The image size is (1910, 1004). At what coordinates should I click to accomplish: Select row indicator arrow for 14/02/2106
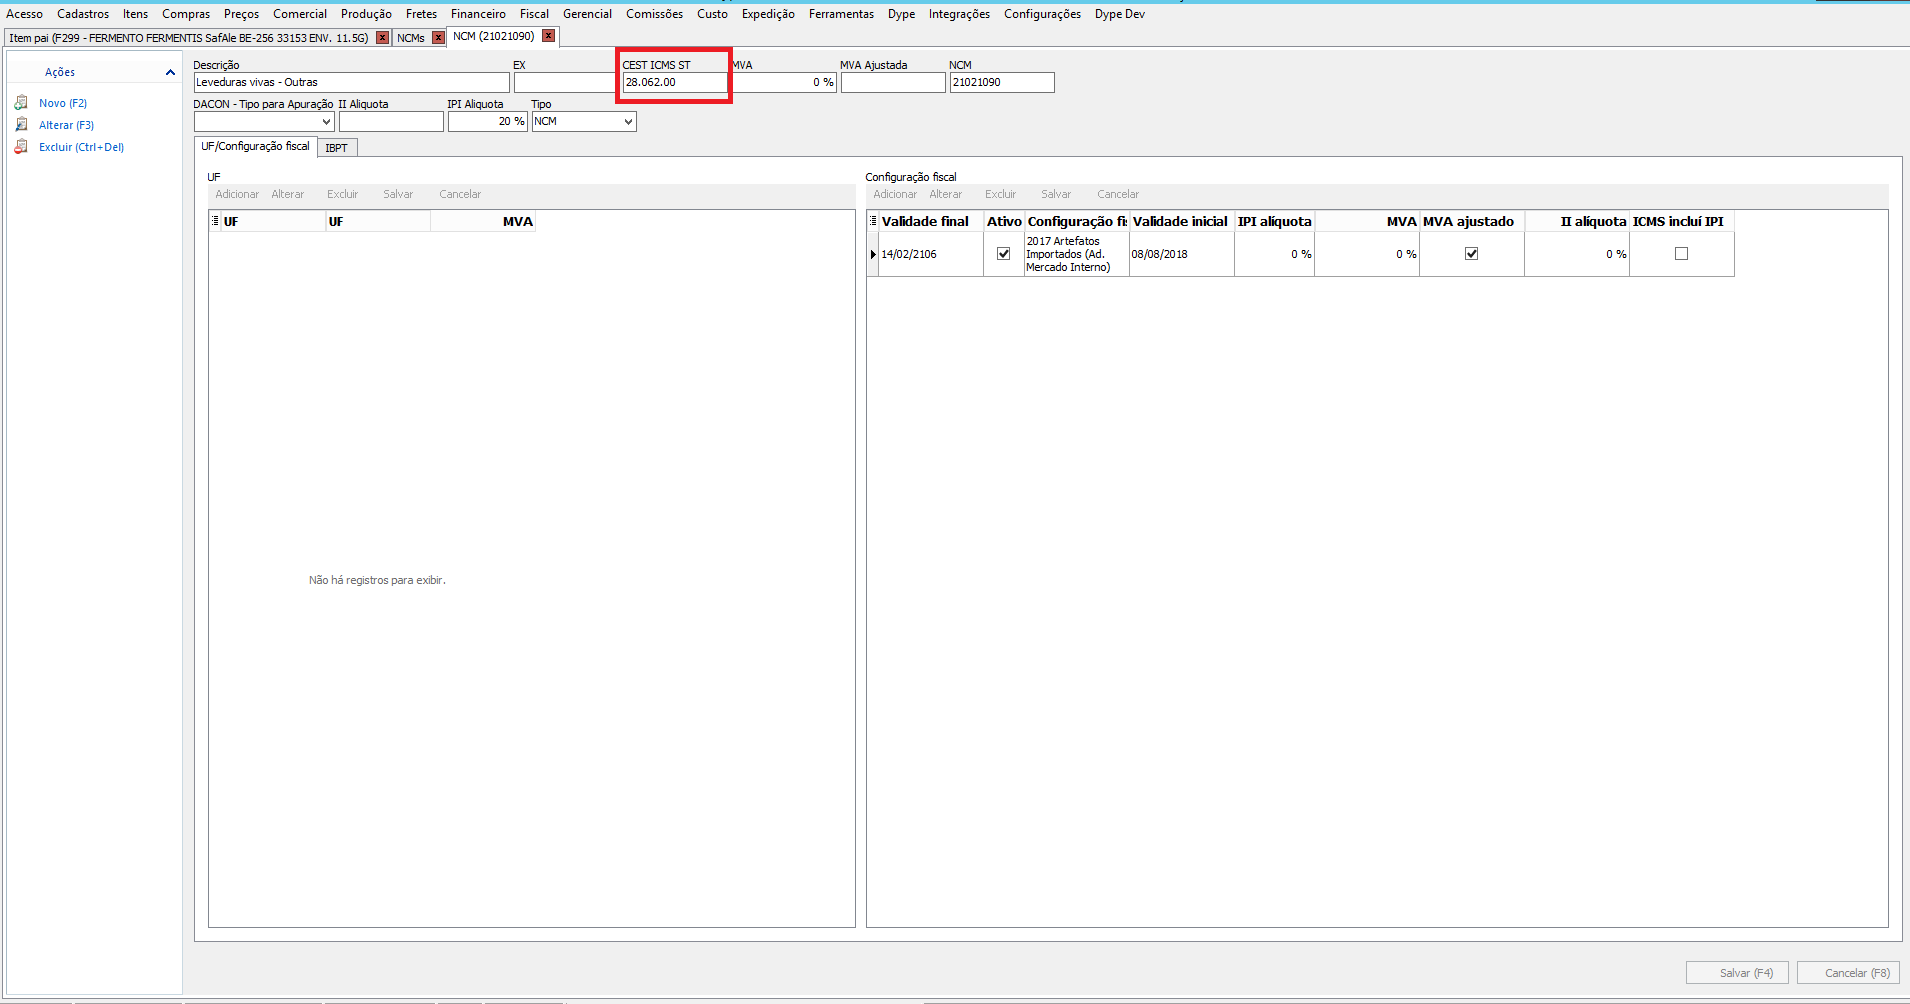[873, 254]
